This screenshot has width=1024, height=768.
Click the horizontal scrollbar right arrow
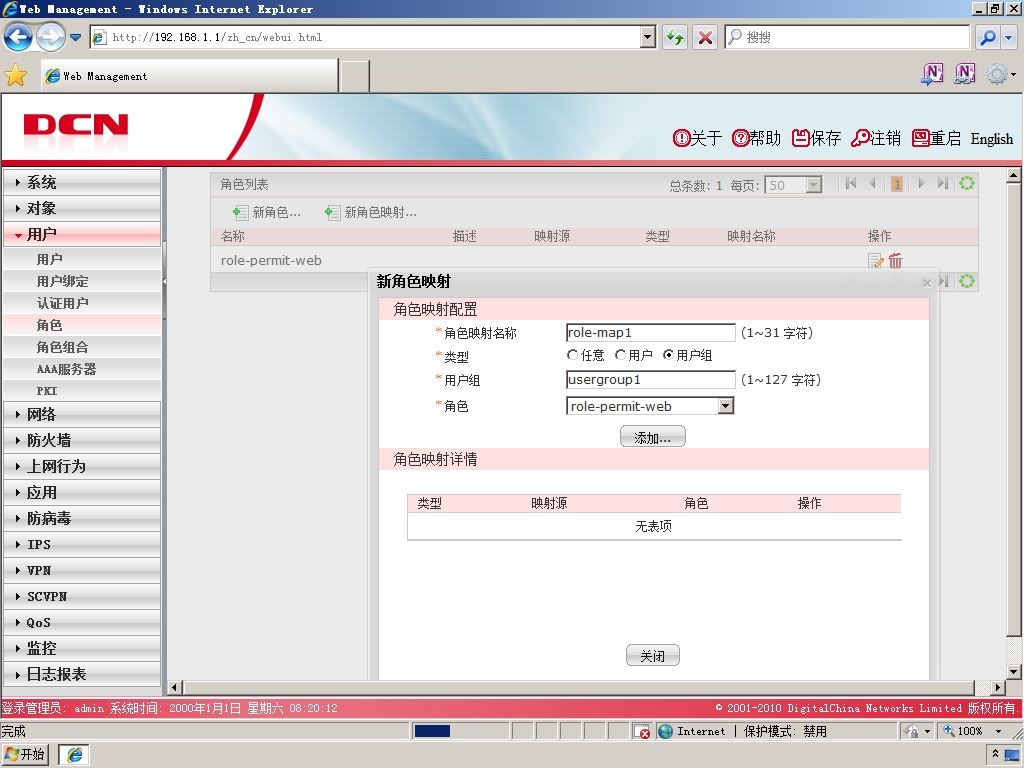point(997,687)
